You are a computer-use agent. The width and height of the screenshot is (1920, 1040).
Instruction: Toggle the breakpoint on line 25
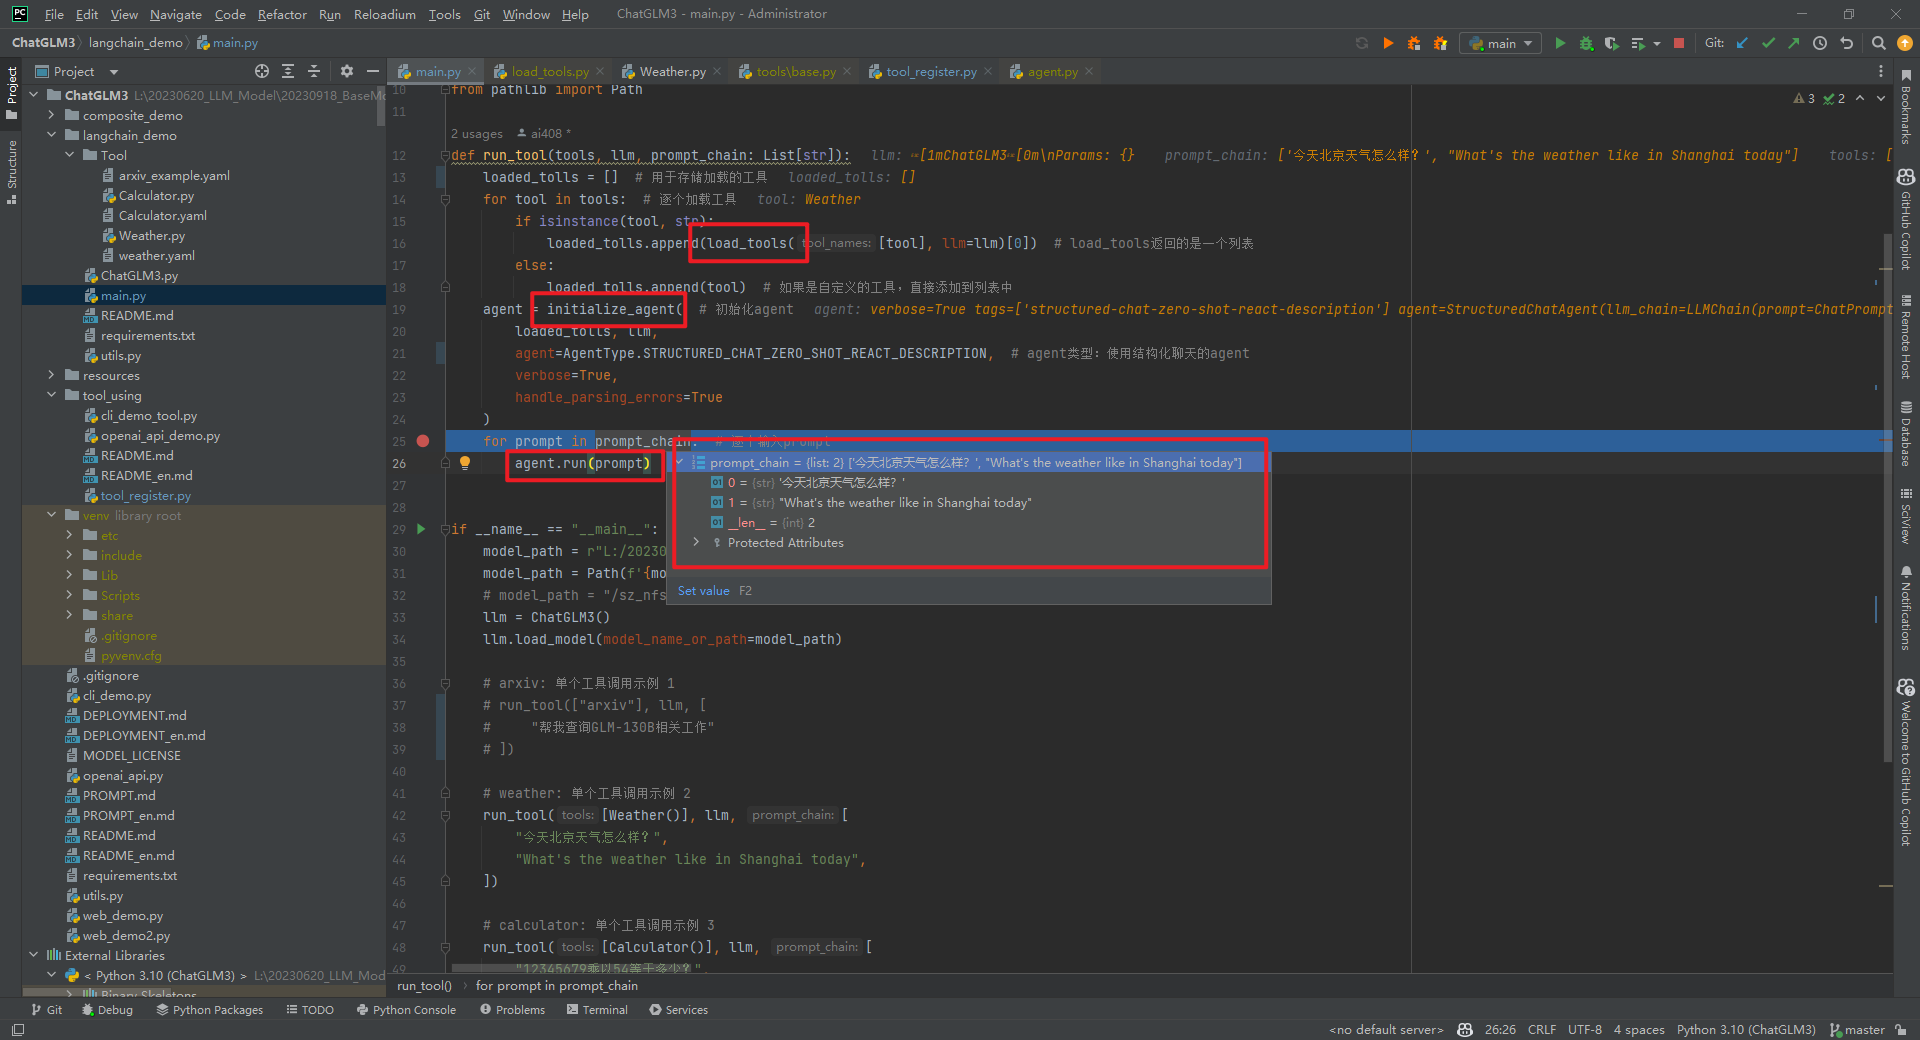(423, 441)
